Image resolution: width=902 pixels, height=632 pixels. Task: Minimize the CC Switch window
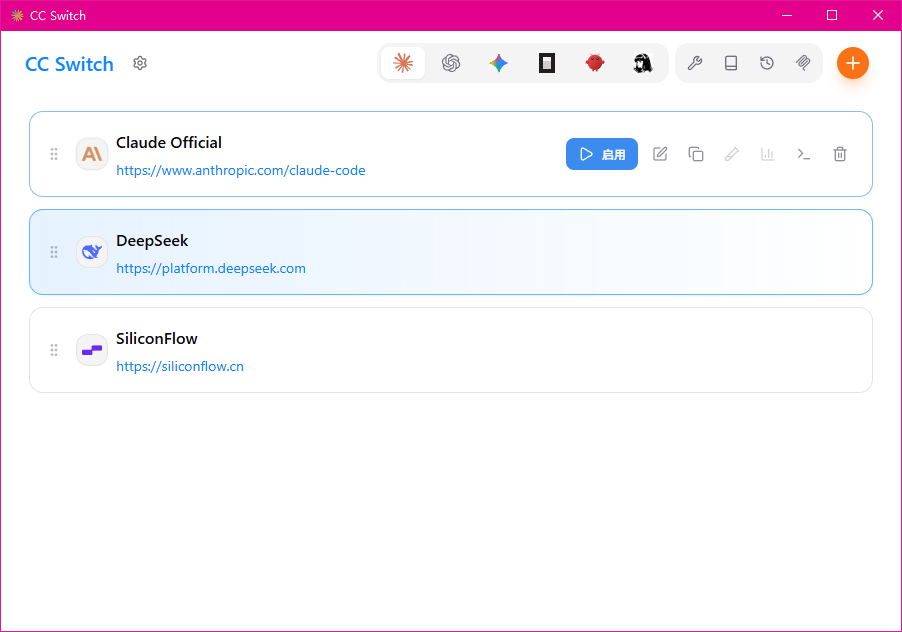(x=787, y=16)
